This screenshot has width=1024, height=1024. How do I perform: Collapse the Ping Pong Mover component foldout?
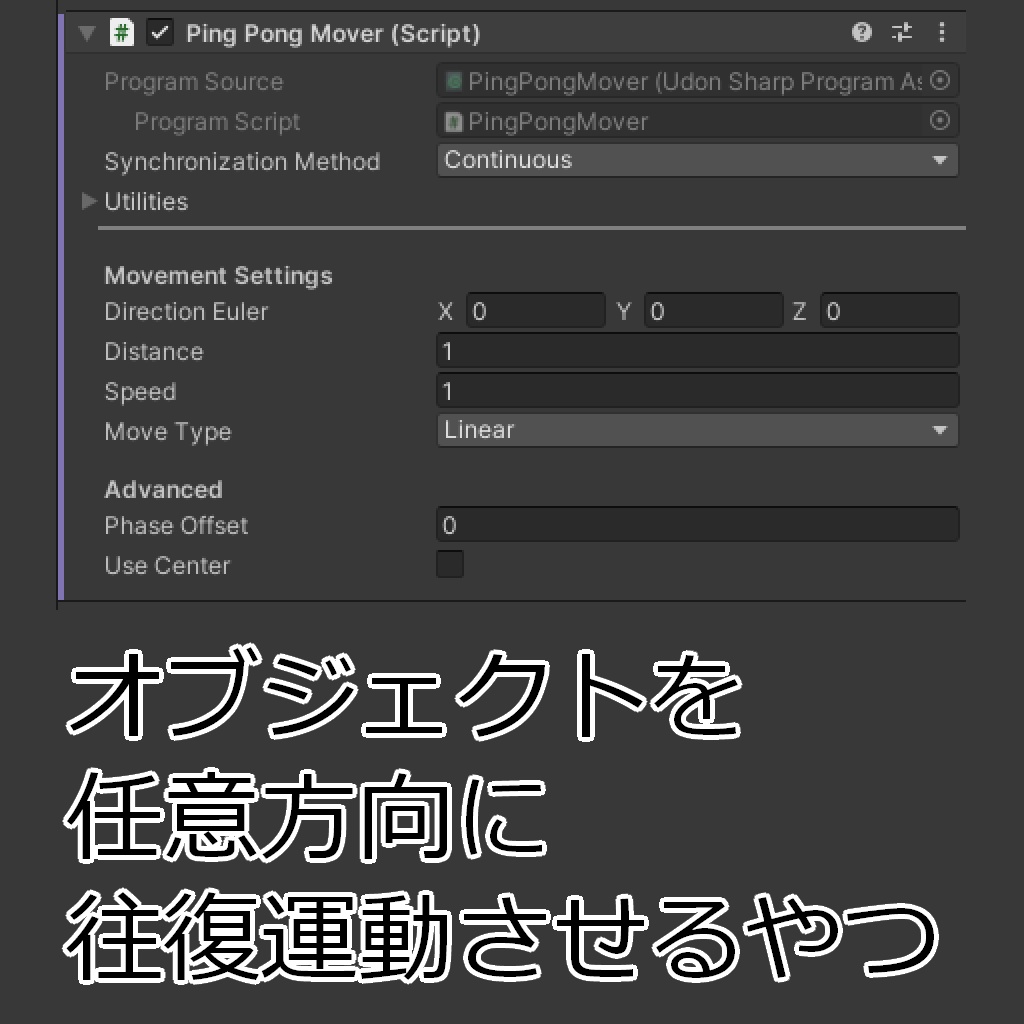(86, 32)
